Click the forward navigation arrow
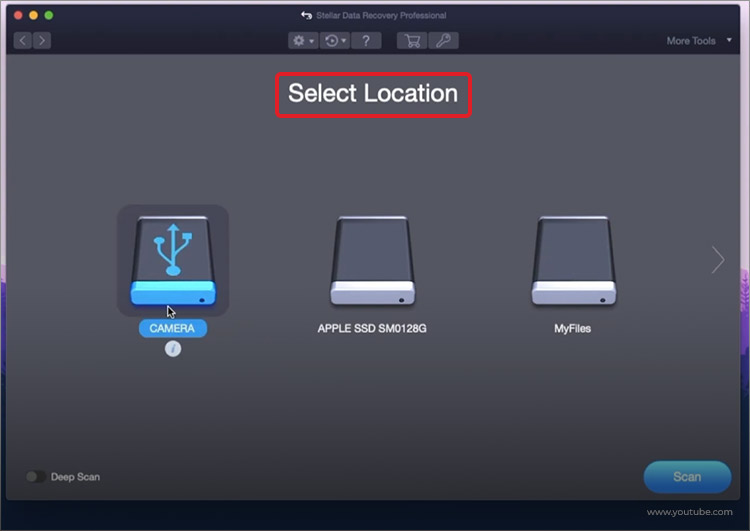 point(42,41)
